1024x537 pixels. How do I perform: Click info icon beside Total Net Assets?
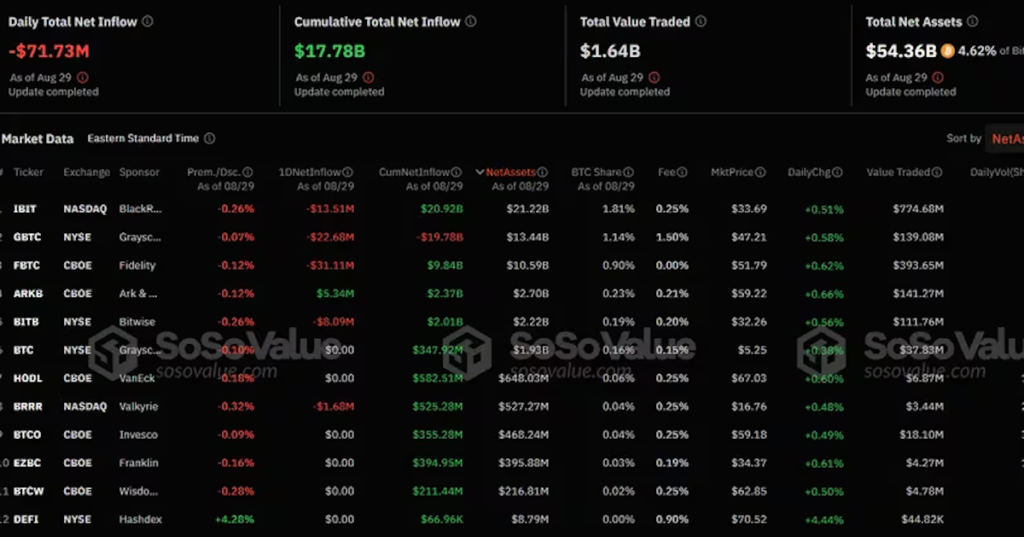(x=972, y=22)
